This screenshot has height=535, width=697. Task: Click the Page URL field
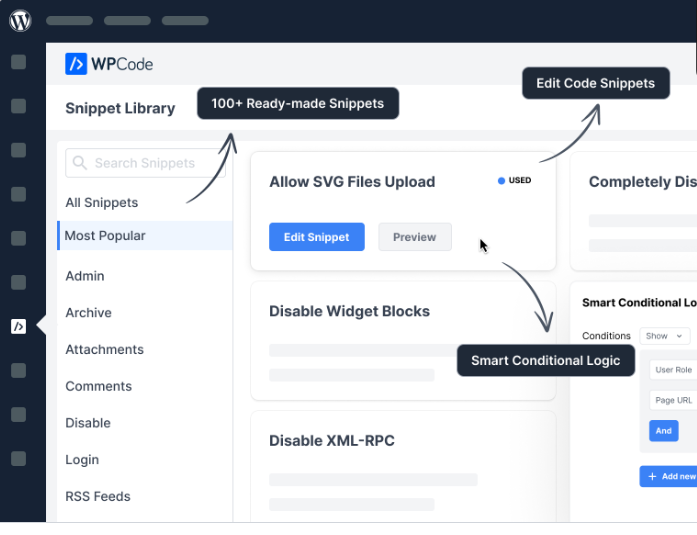tap(673, 400)
